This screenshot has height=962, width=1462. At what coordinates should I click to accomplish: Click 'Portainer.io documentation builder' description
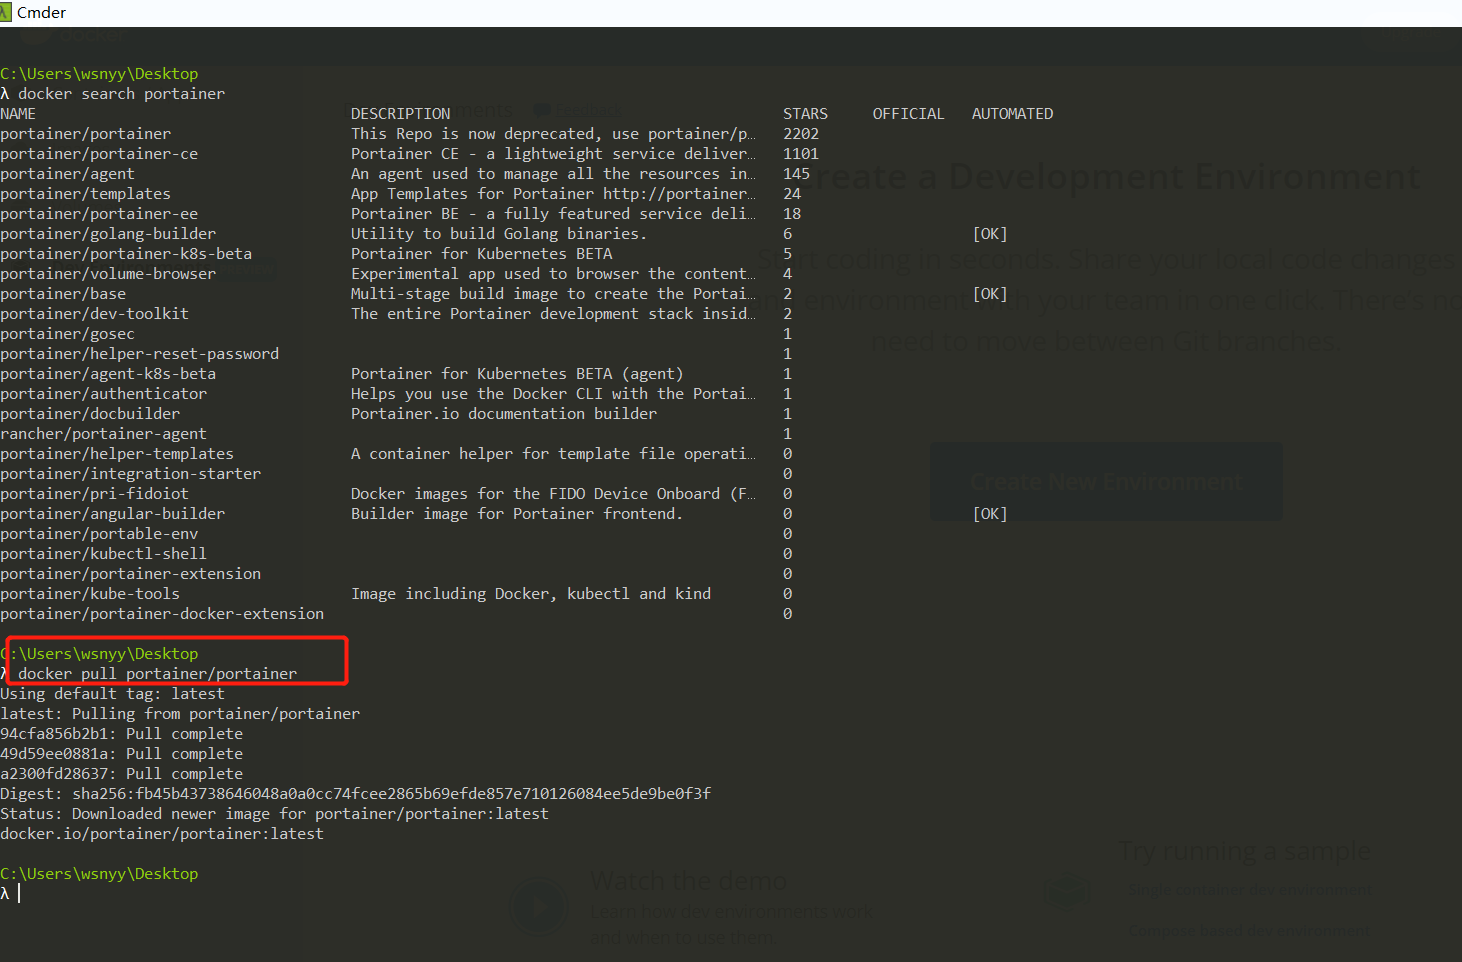(504, 414)
